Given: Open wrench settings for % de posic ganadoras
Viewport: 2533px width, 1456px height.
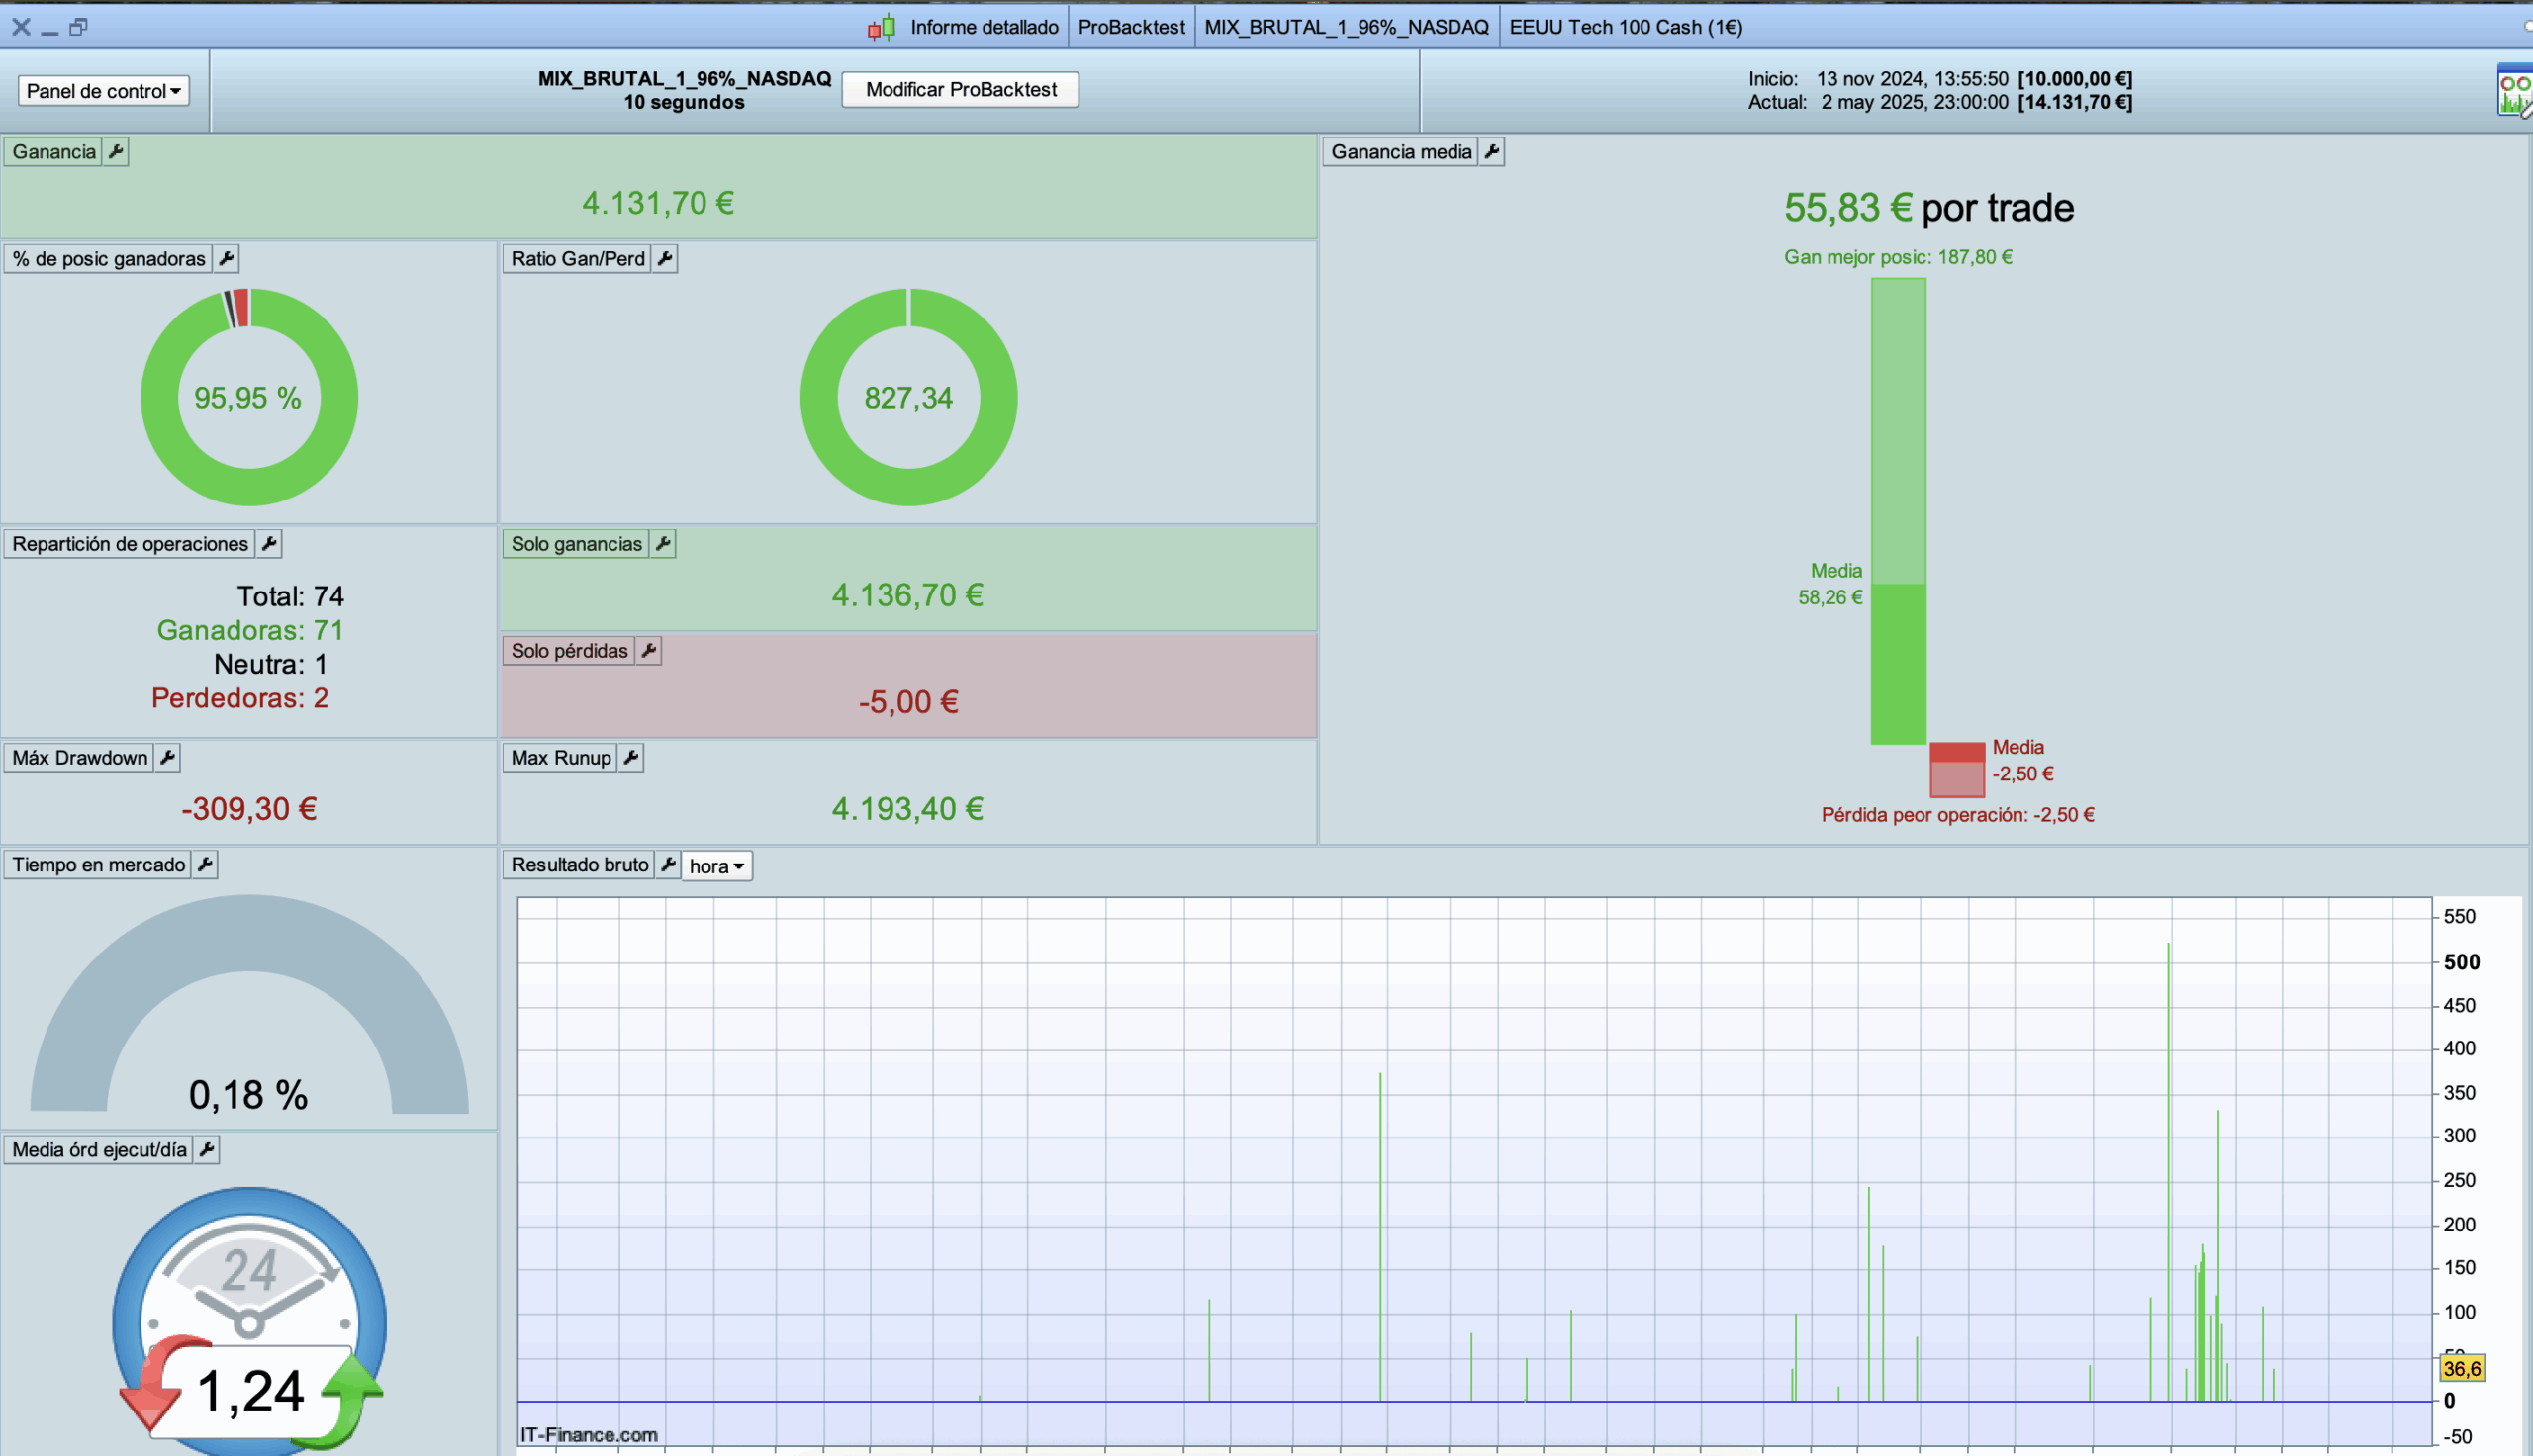Looking at the screenshot, I should [227, 259].
